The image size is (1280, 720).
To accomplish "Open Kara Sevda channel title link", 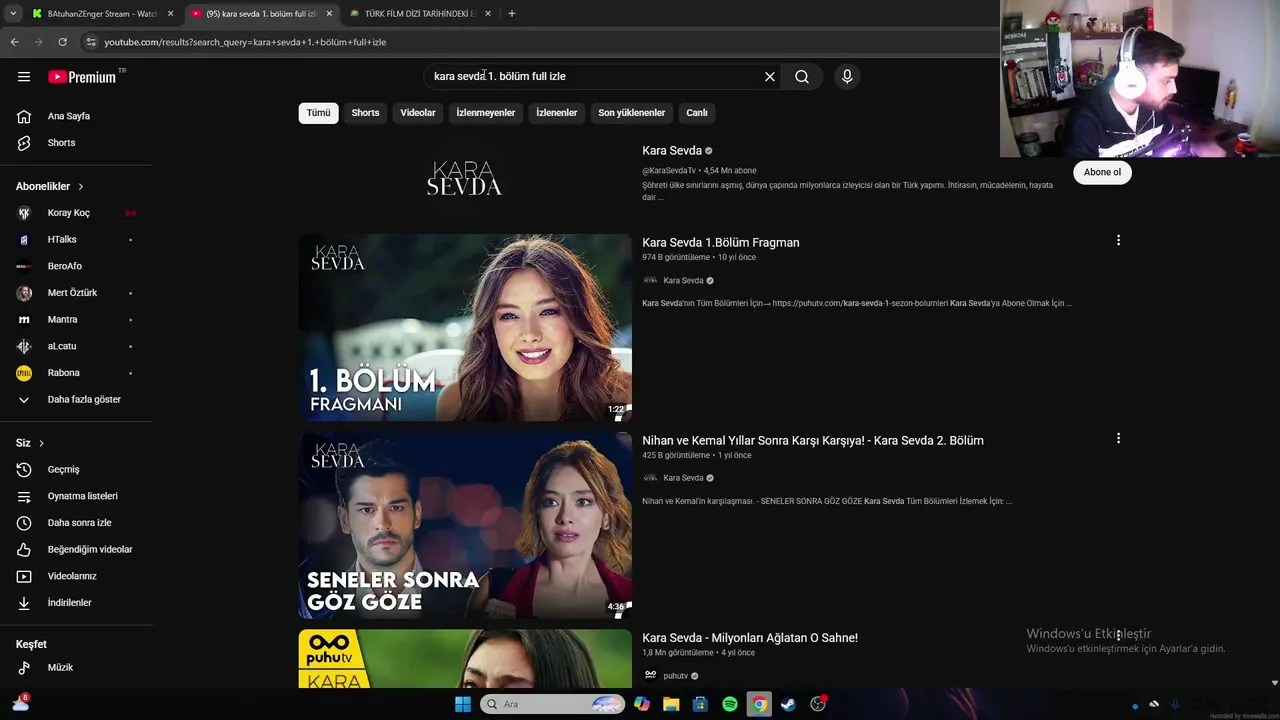I will 672,151.
